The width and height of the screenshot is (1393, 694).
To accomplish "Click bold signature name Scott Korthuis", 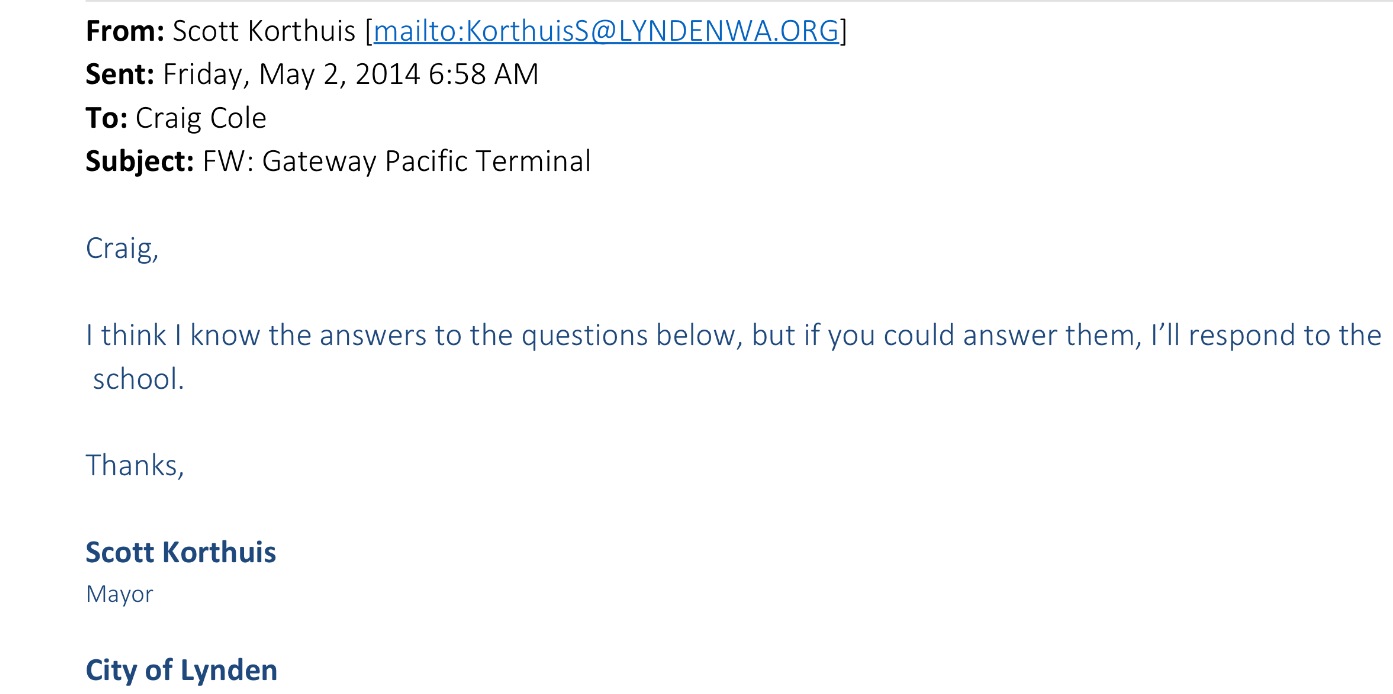I will [181, 552].
